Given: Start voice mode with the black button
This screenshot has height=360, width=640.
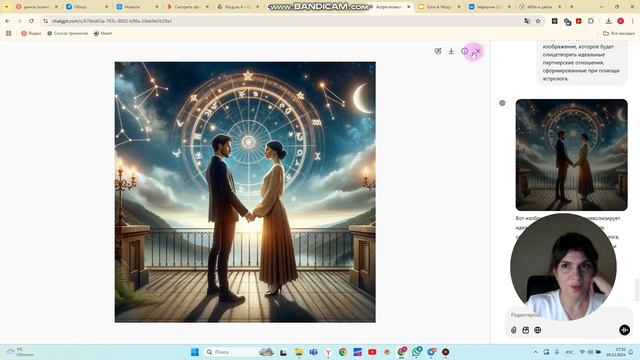Looking at the screenshot, I should coord(624,330).
